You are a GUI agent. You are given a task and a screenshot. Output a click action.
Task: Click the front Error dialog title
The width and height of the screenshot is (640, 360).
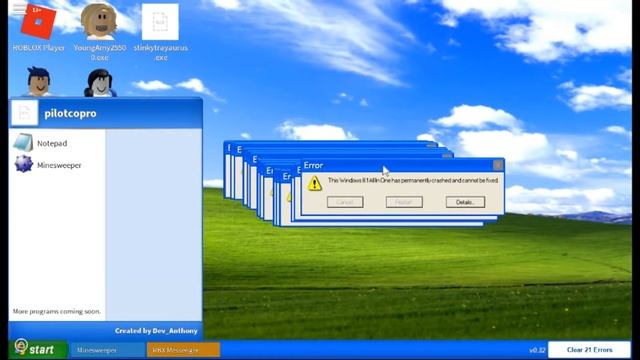pos(313,165)
